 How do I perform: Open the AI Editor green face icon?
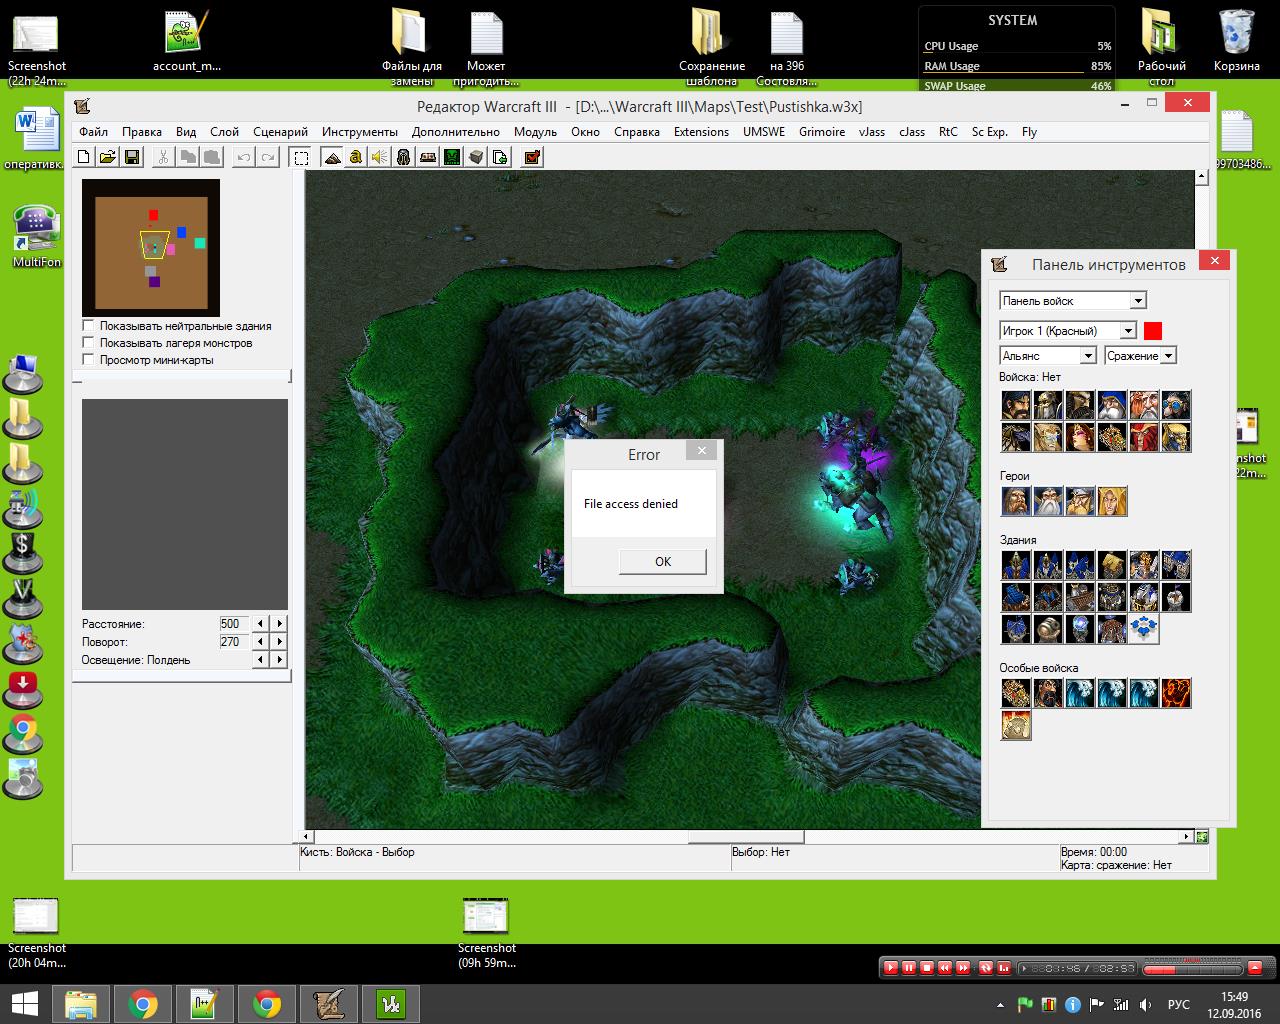point(451,157)
